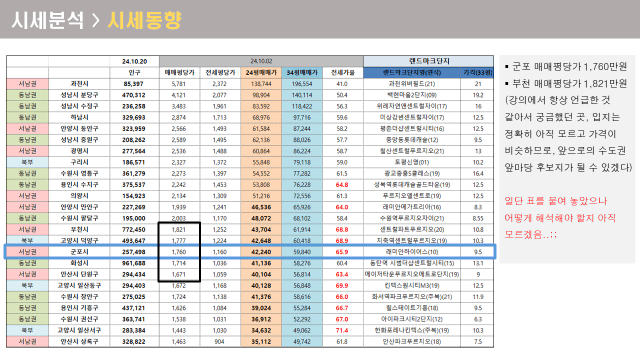This screenshot has width=640, height=360.
Task: Select the '수원시 영통구' city cell
Action: 79,173
